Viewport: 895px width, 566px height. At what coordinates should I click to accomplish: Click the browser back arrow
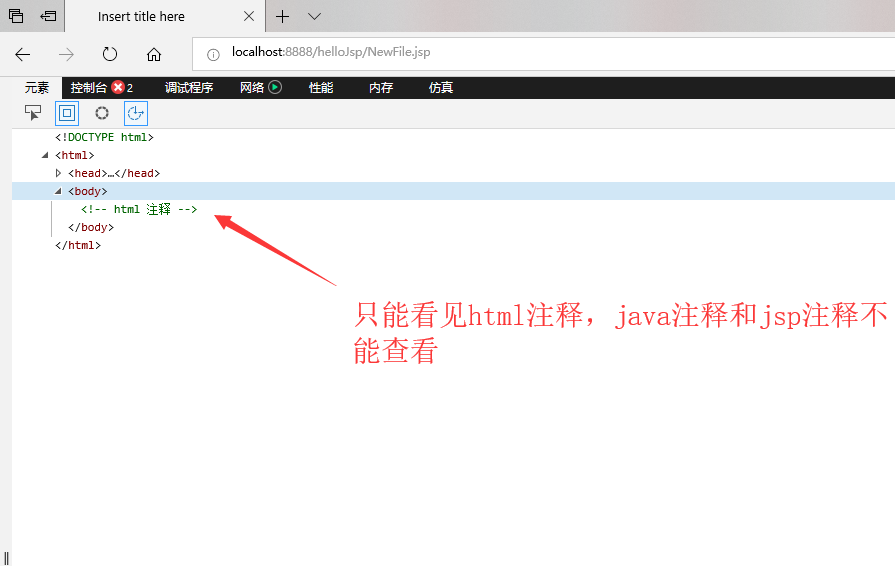pos(23,55)
